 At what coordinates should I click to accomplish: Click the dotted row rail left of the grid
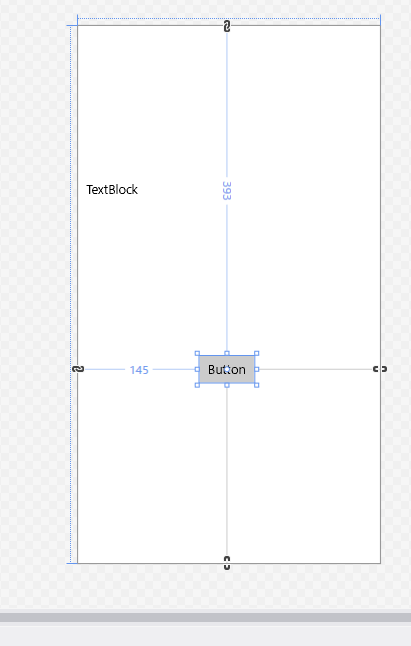71,294
